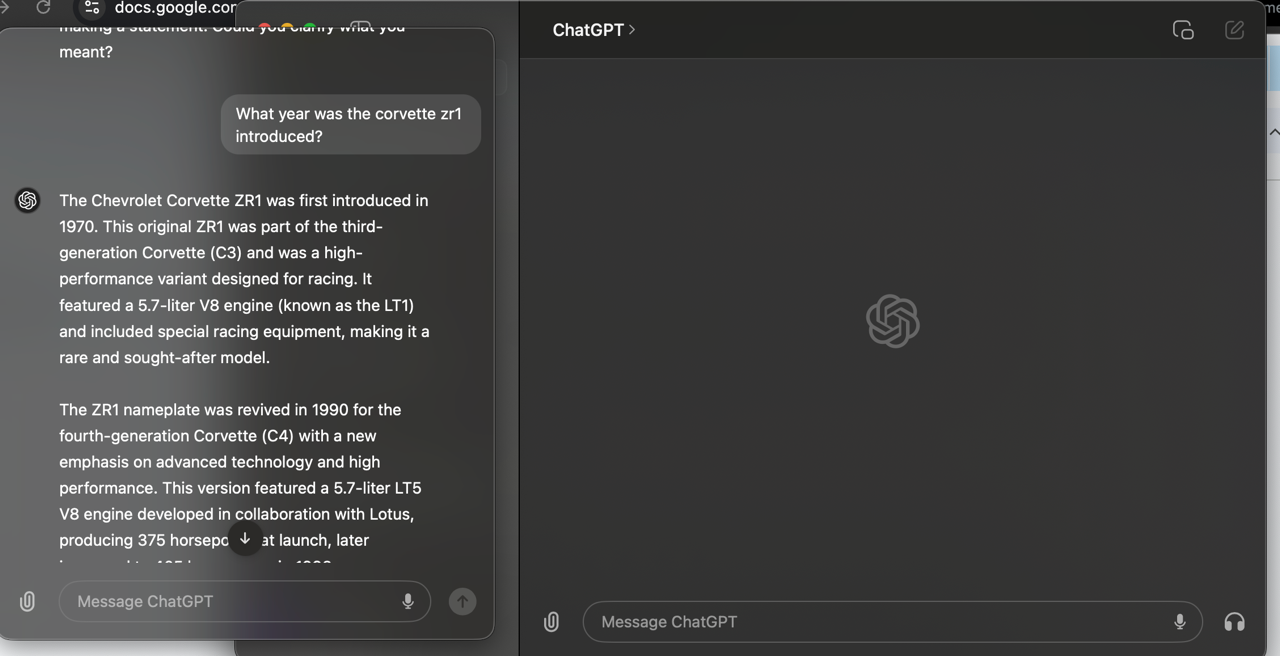
Task: Click paragraph starting 'The Chevrolet Corvette ZR1'
Action: click(245, 279)
